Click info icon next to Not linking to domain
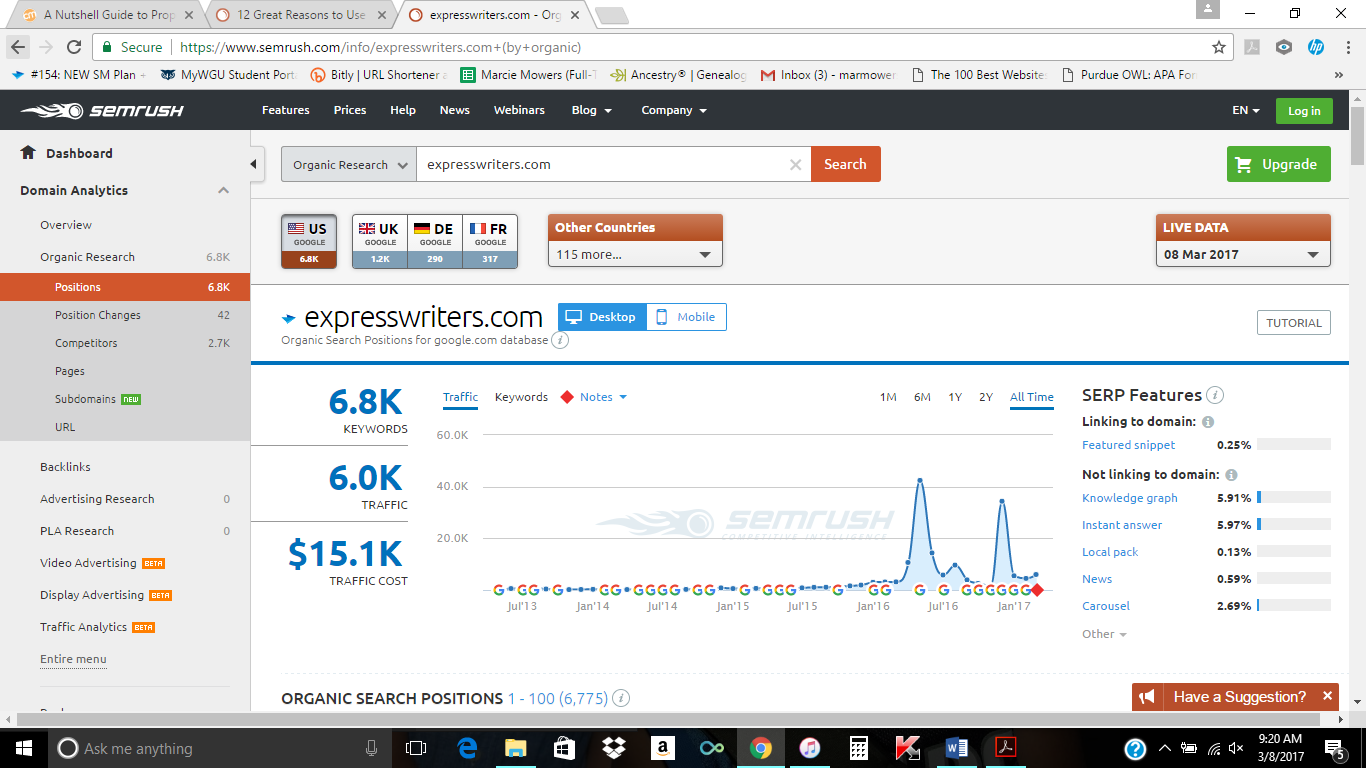1366x768 pixels. 1231,475
